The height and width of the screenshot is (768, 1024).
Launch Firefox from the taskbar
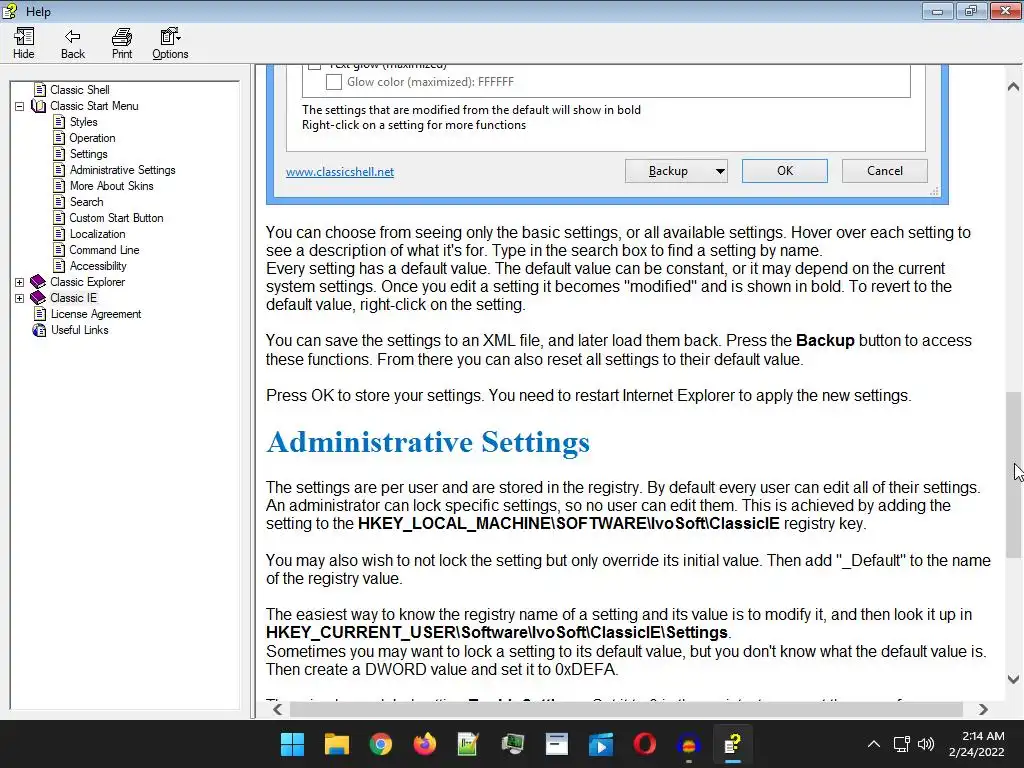point(424,744)
